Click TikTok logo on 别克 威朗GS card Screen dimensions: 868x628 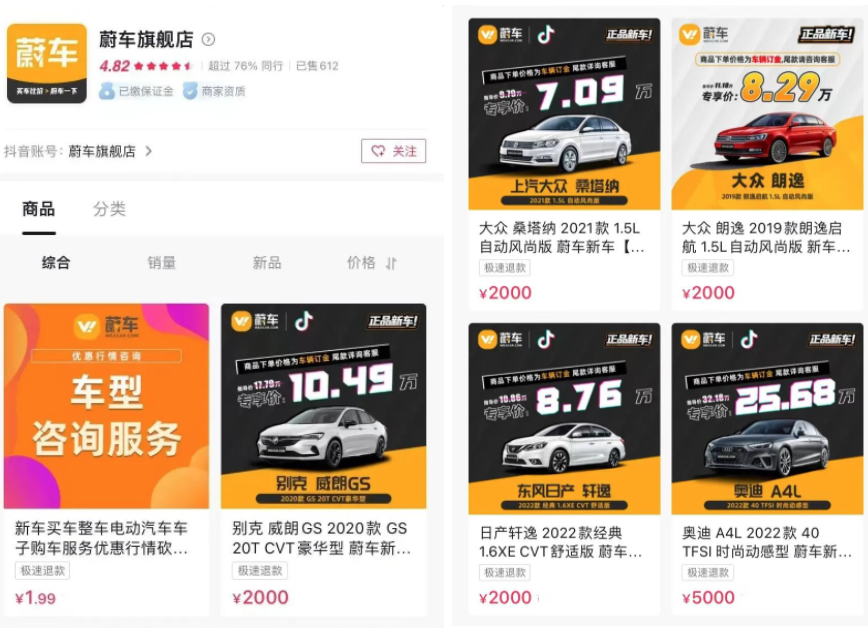pos(303,321)
